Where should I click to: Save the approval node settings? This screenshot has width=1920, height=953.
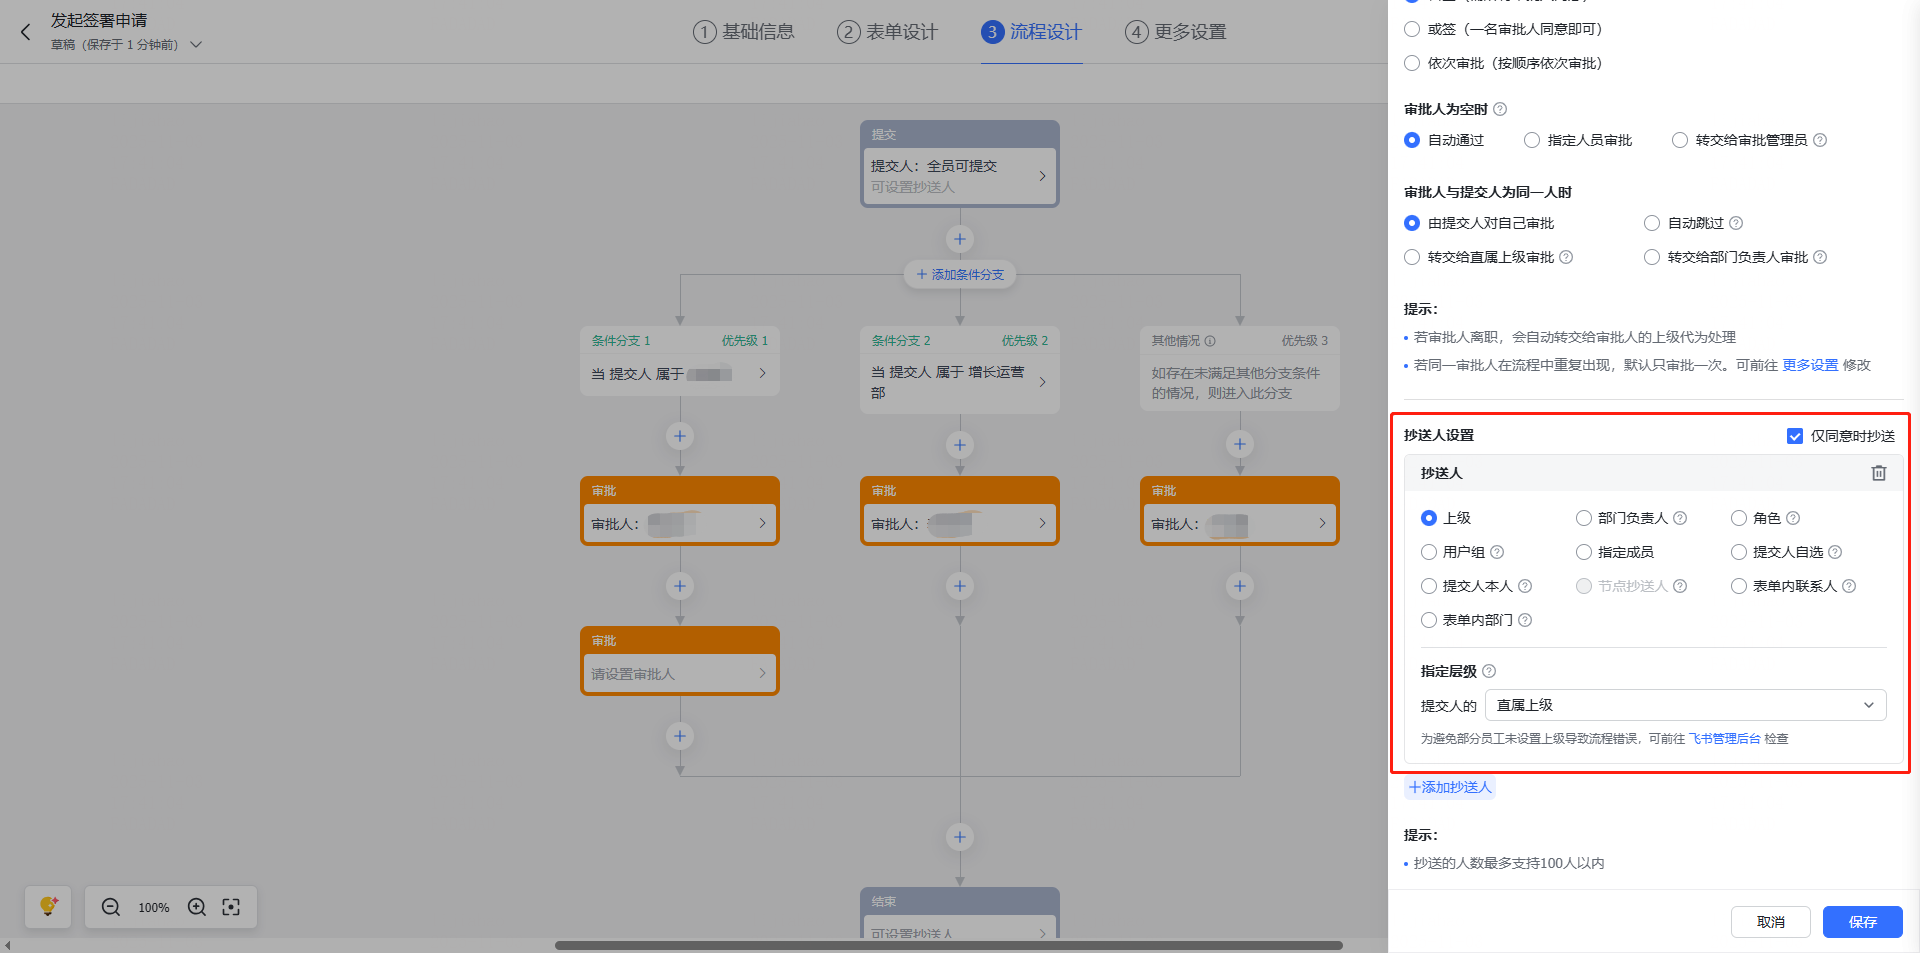coord(1863,922)
